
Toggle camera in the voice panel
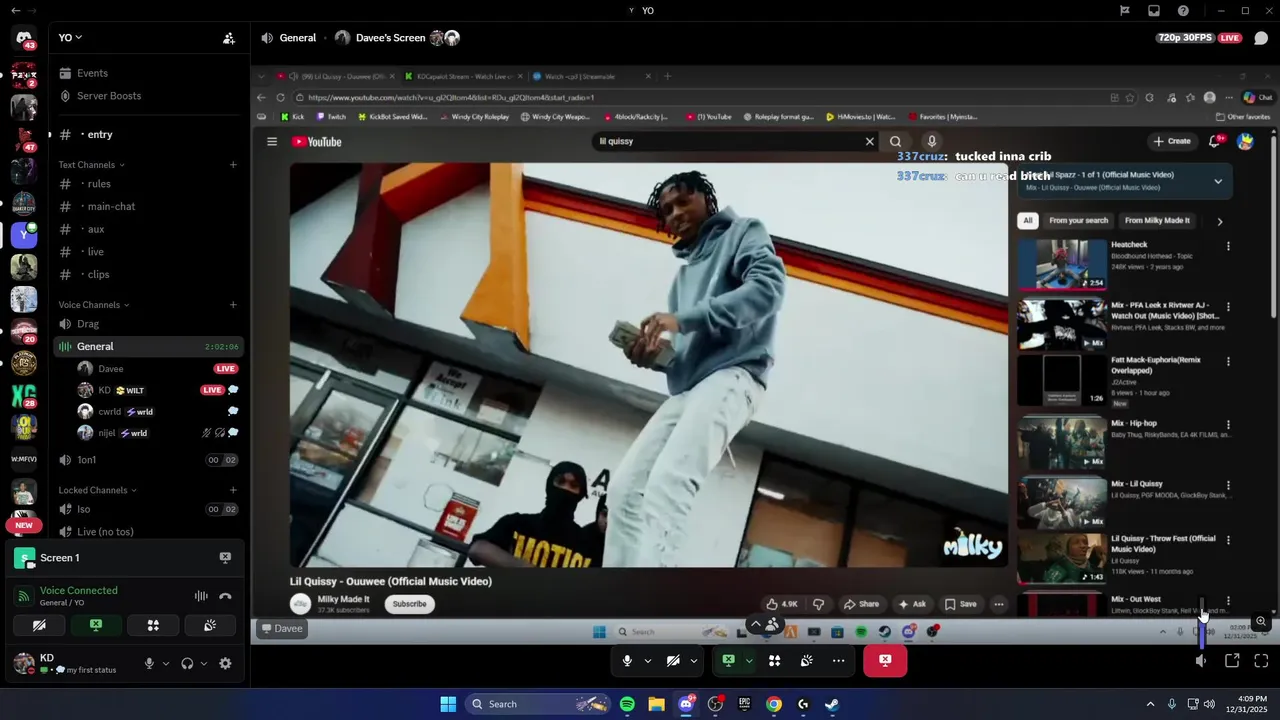coord(39,625)
